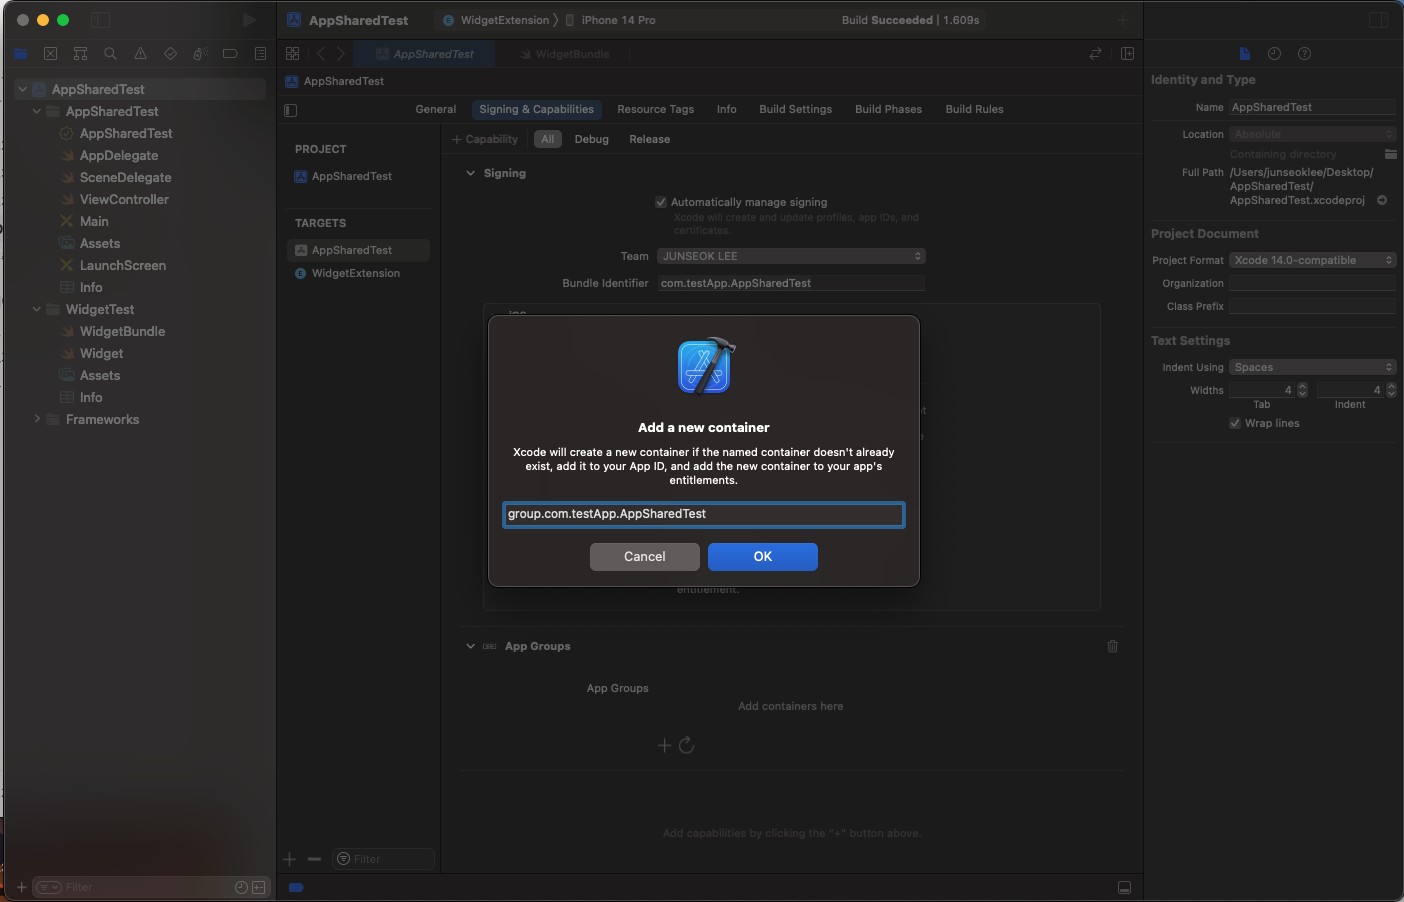Reveal full path arrow icon in inspector
The image size is (1404, 902).
point(1382,200)
